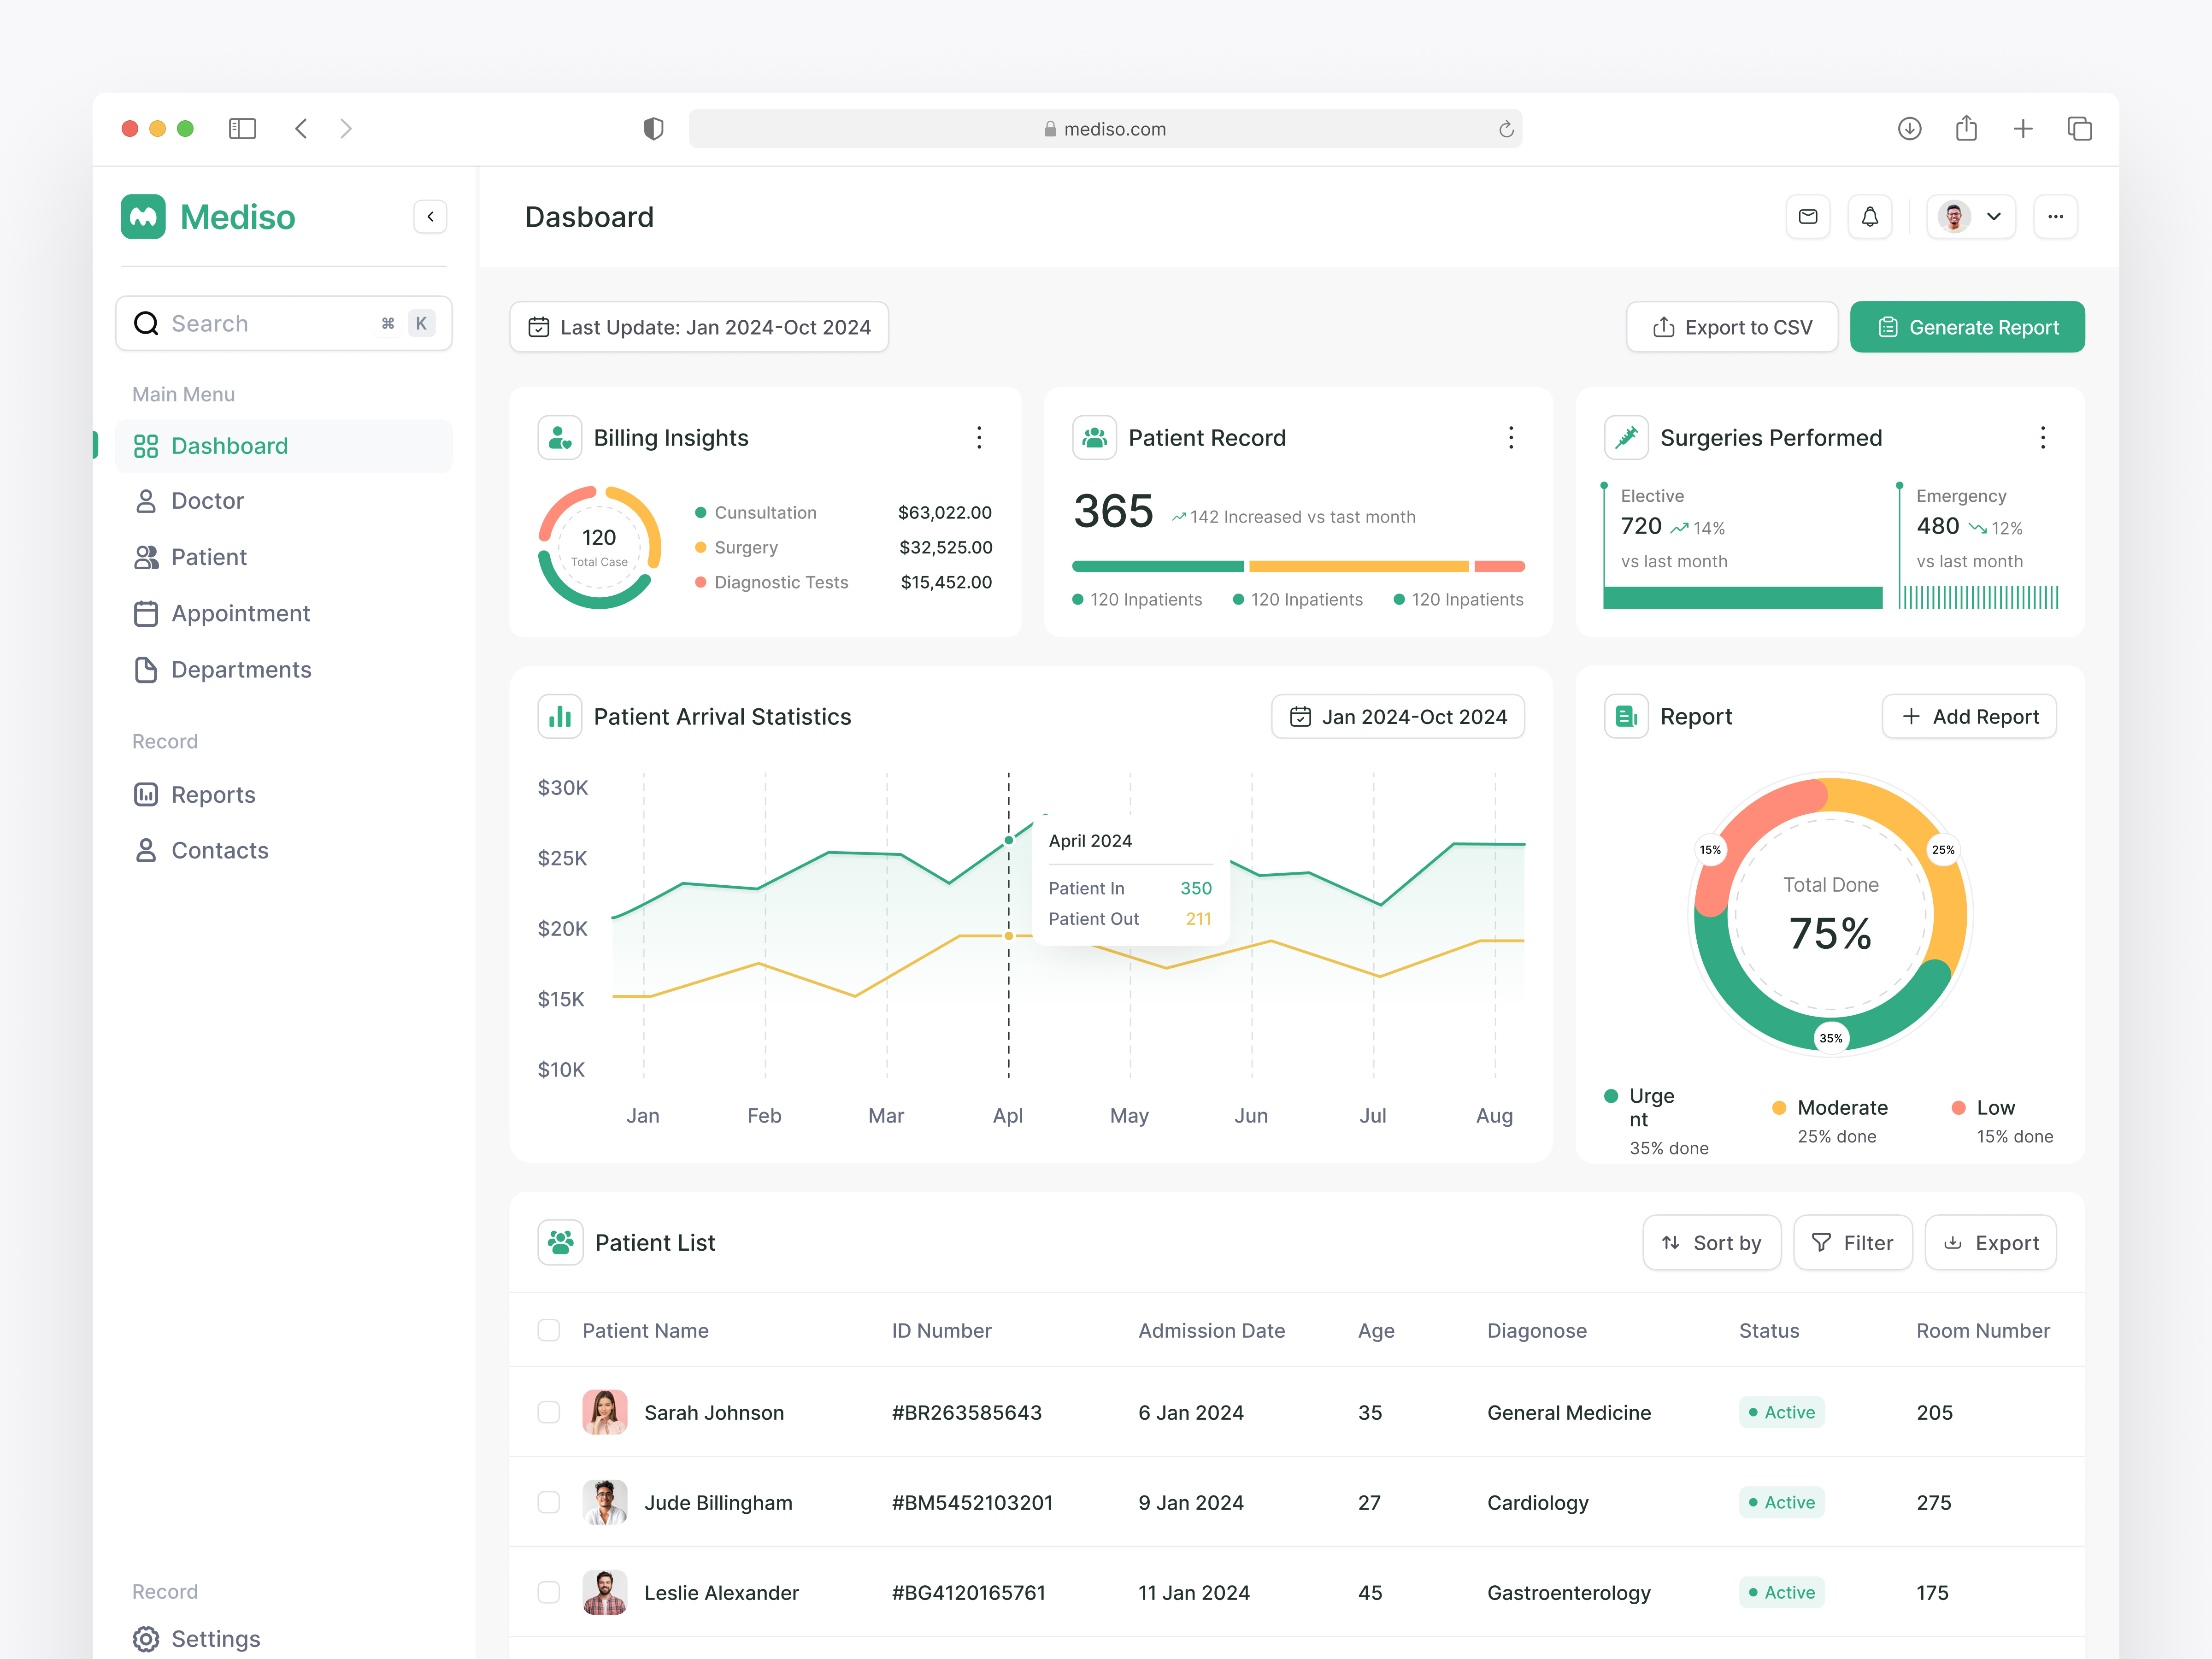The width and height of the screenshot is (2212, 1659).
Task: Check the row for Jude Billingham
Action: coord(549,1502)
